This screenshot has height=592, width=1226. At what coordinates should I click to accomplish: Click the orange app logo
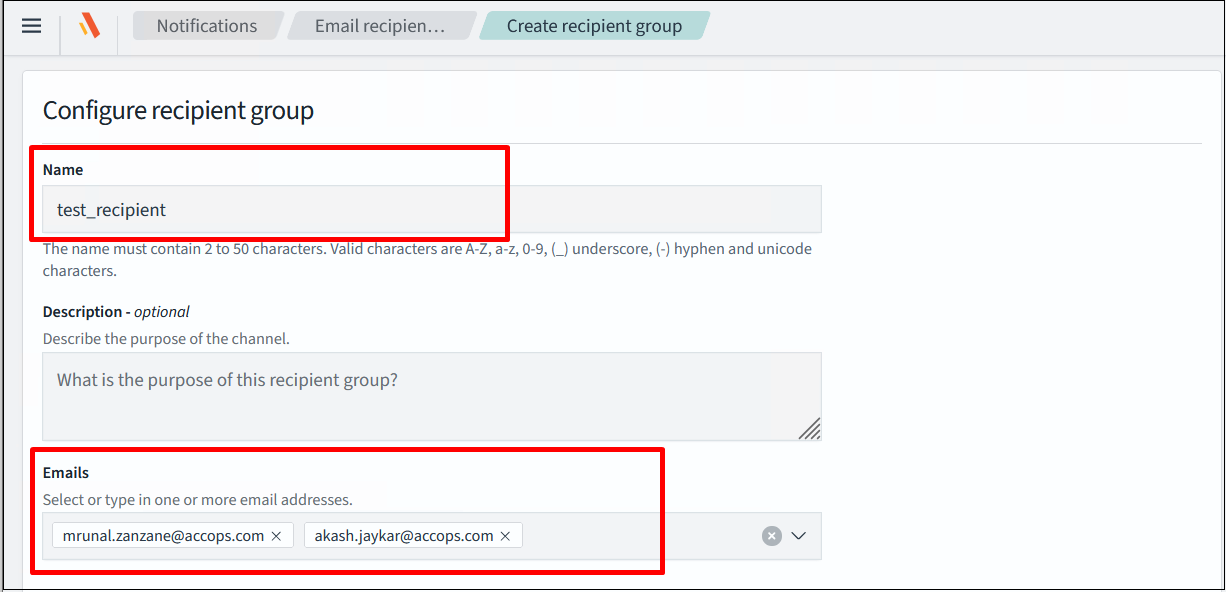[89, 26]
